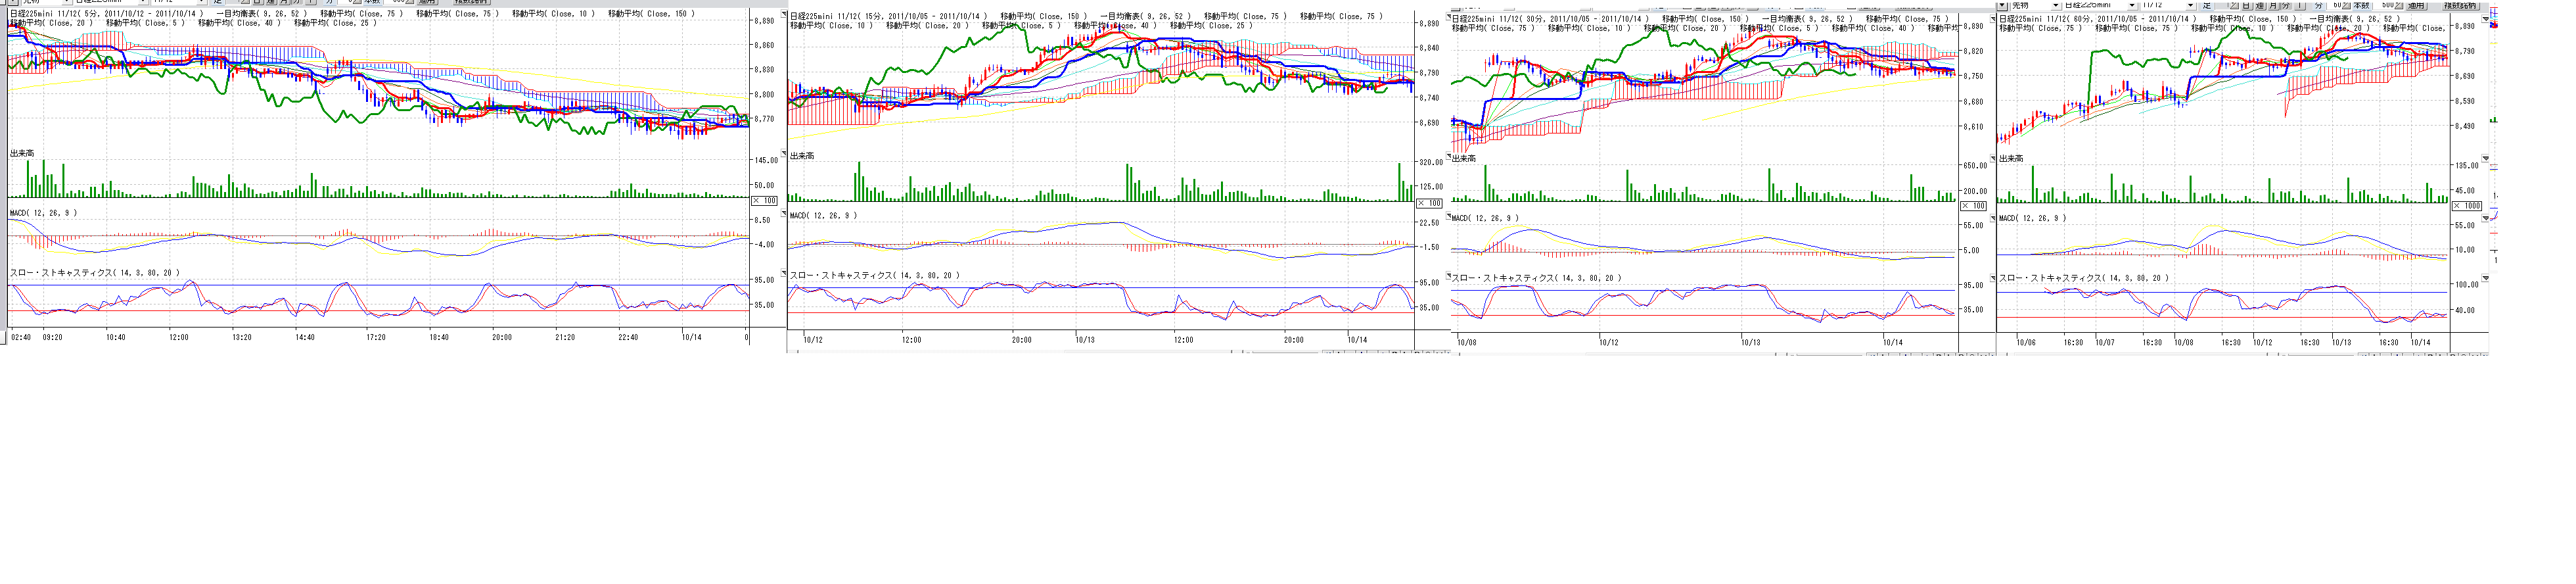Select 週 (weekly) bars in the rightmost toolbar
The image size is (2576, 584).
[x=2259, y=6]
